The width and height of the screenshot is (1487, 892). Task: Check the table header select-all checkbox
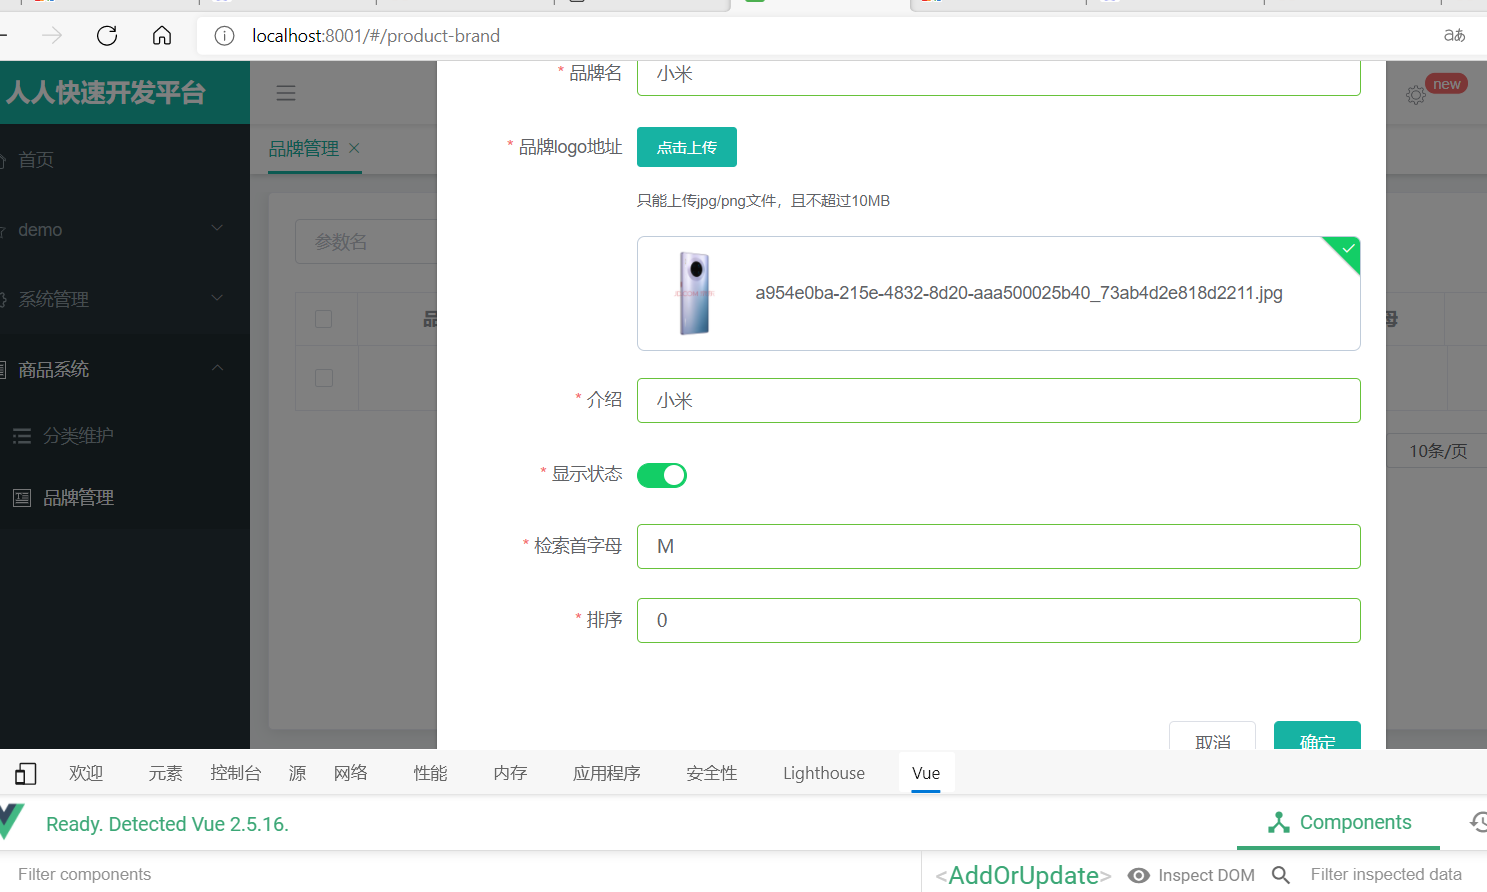tap(323, 319)
